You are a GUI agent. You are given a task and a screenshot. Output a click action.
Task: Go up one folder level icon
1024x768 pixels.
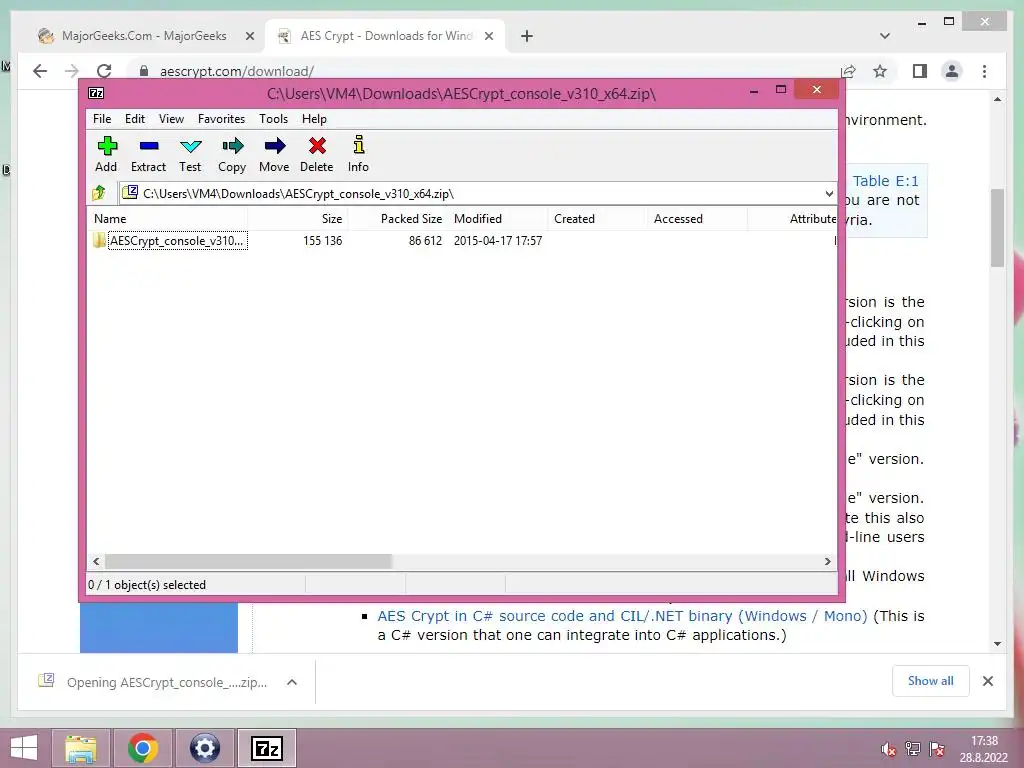pyautogui.click(x=99, y=193)
